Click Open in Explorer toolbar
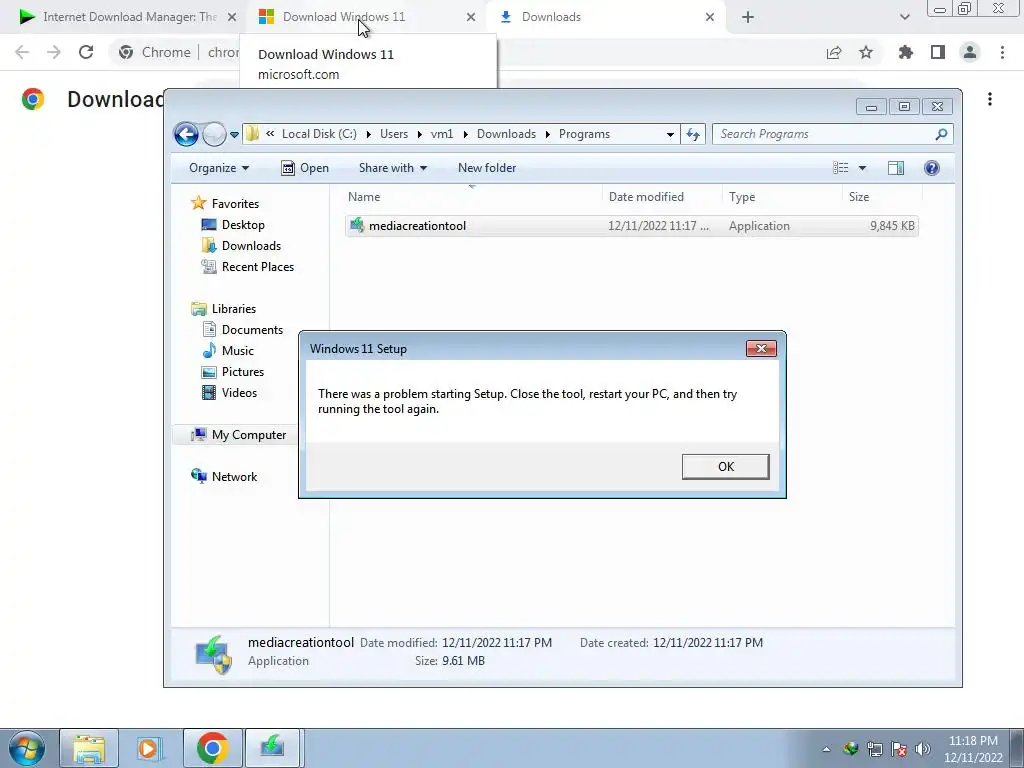This screenshot has width=1024, height=768. click(305, 168)
